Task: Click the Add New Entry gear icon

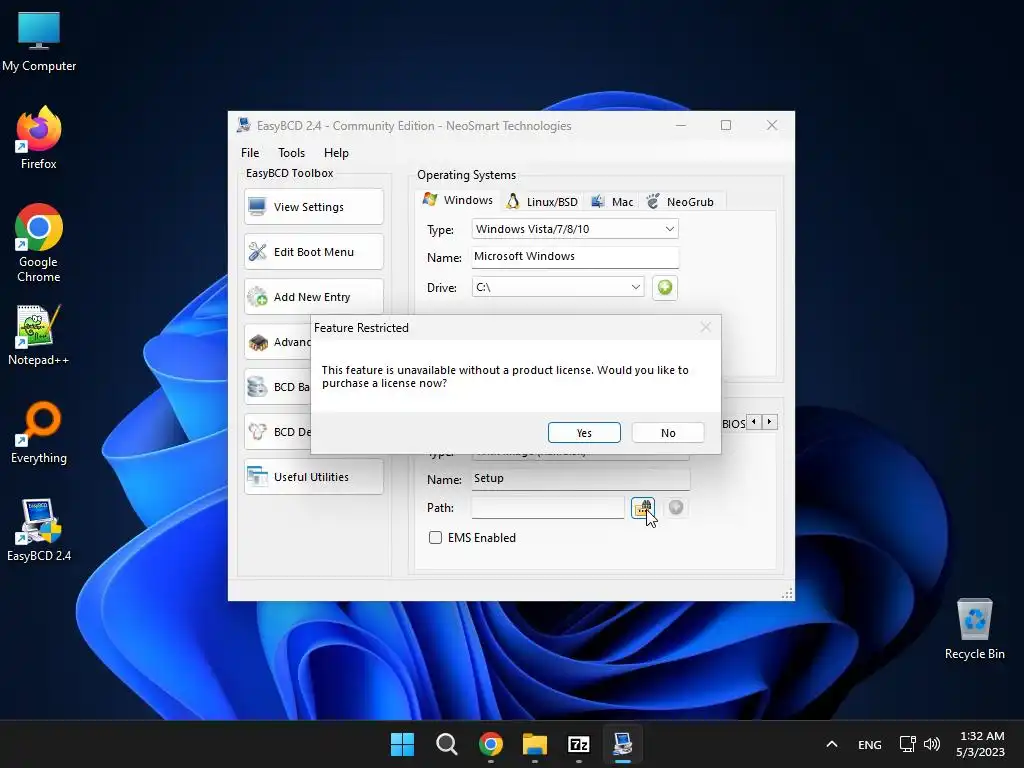Action: (257, 296)
